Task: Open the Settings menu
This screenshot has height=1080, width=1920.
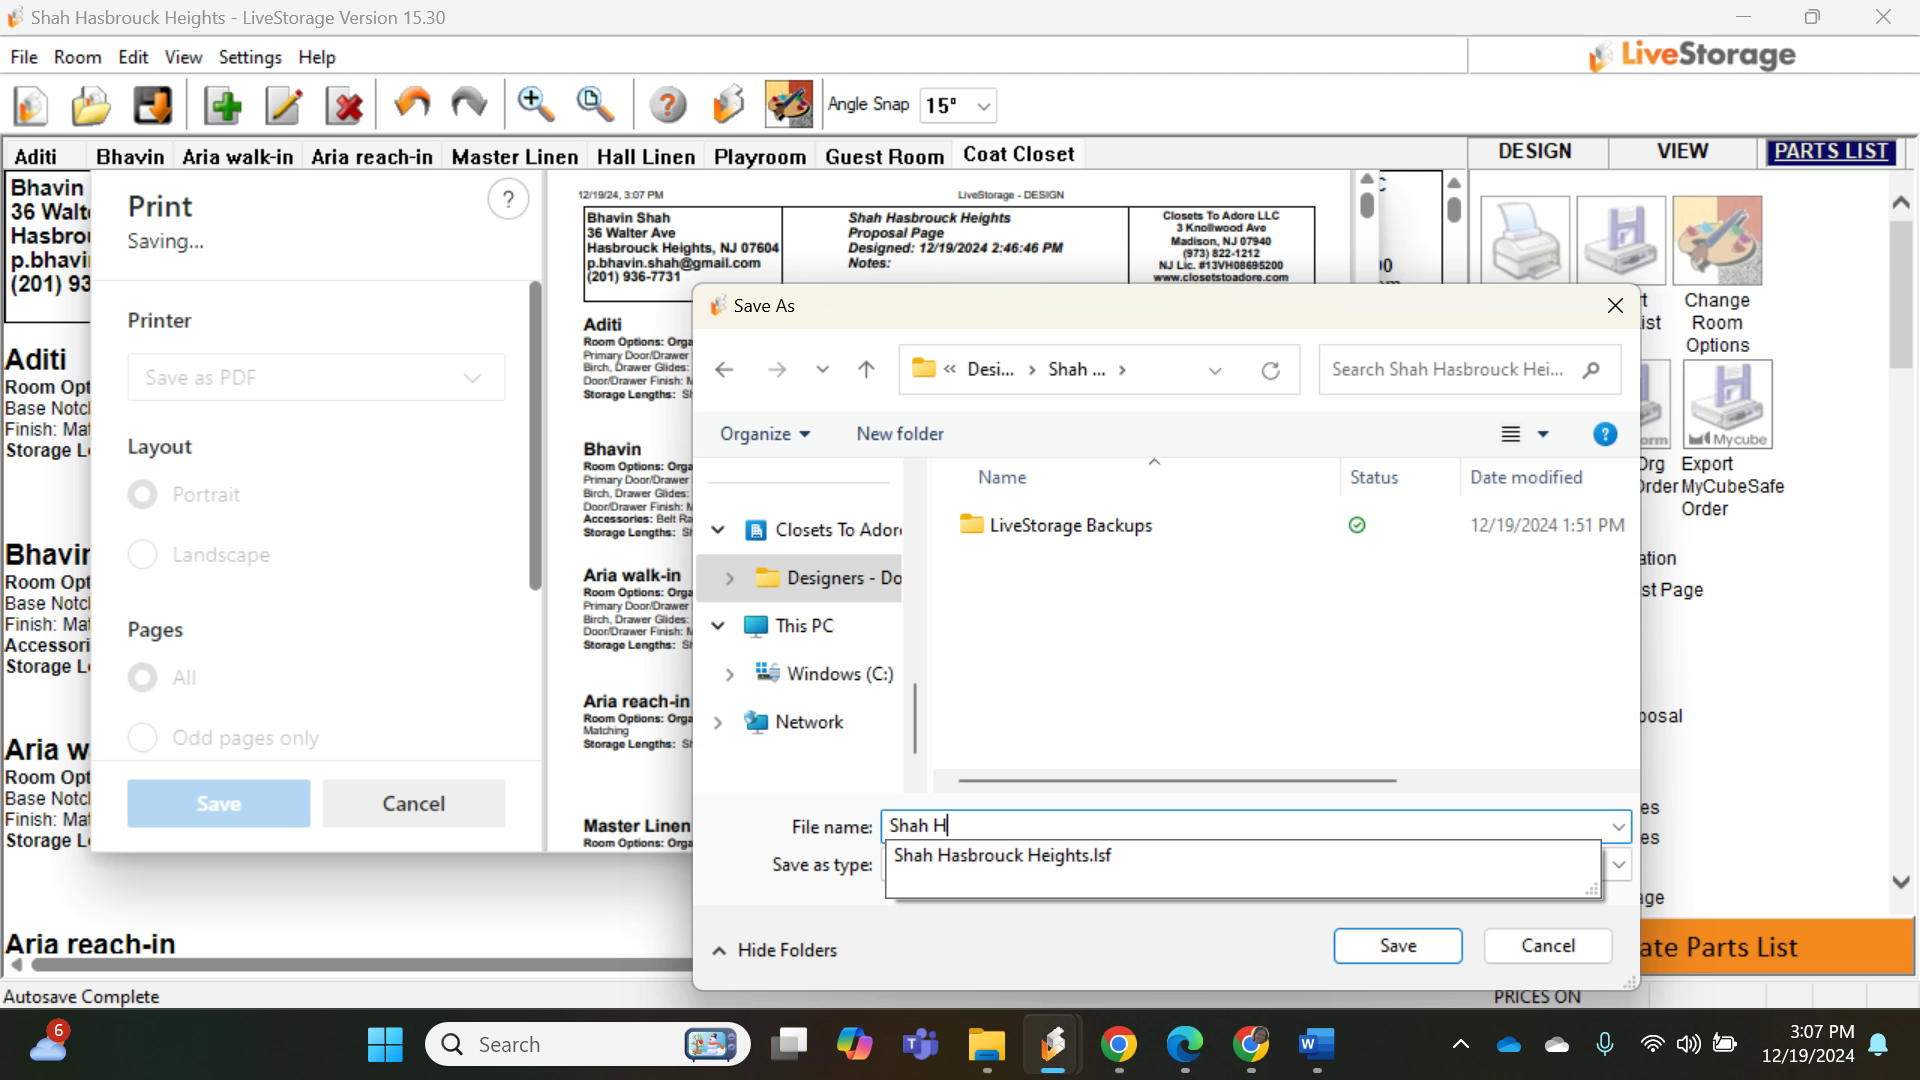Action: 250,57
